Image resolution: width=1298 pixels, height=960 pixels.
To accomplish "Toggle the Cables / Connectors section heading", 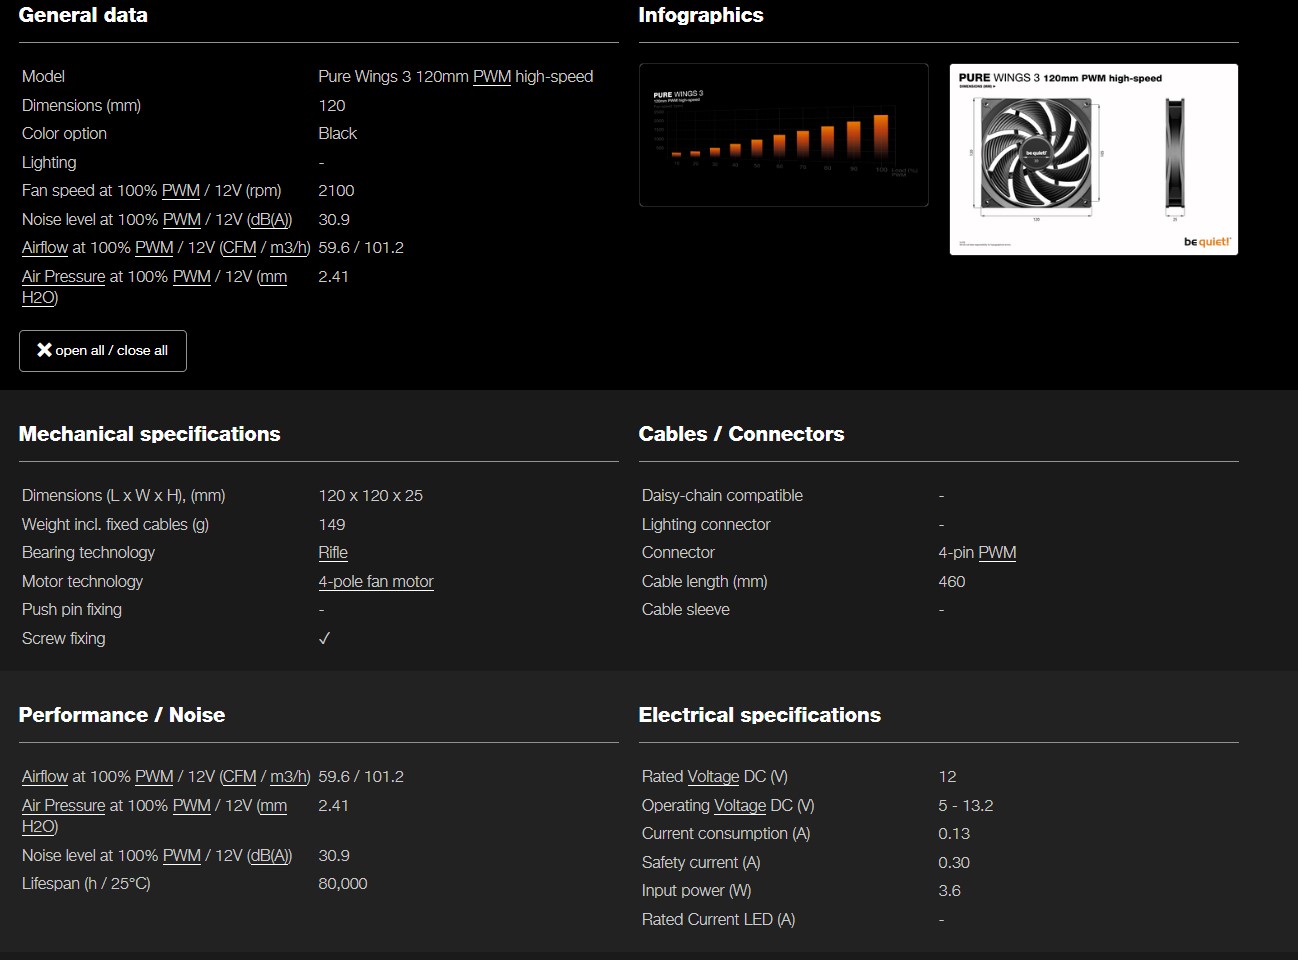I will click(x=742, y=434).
